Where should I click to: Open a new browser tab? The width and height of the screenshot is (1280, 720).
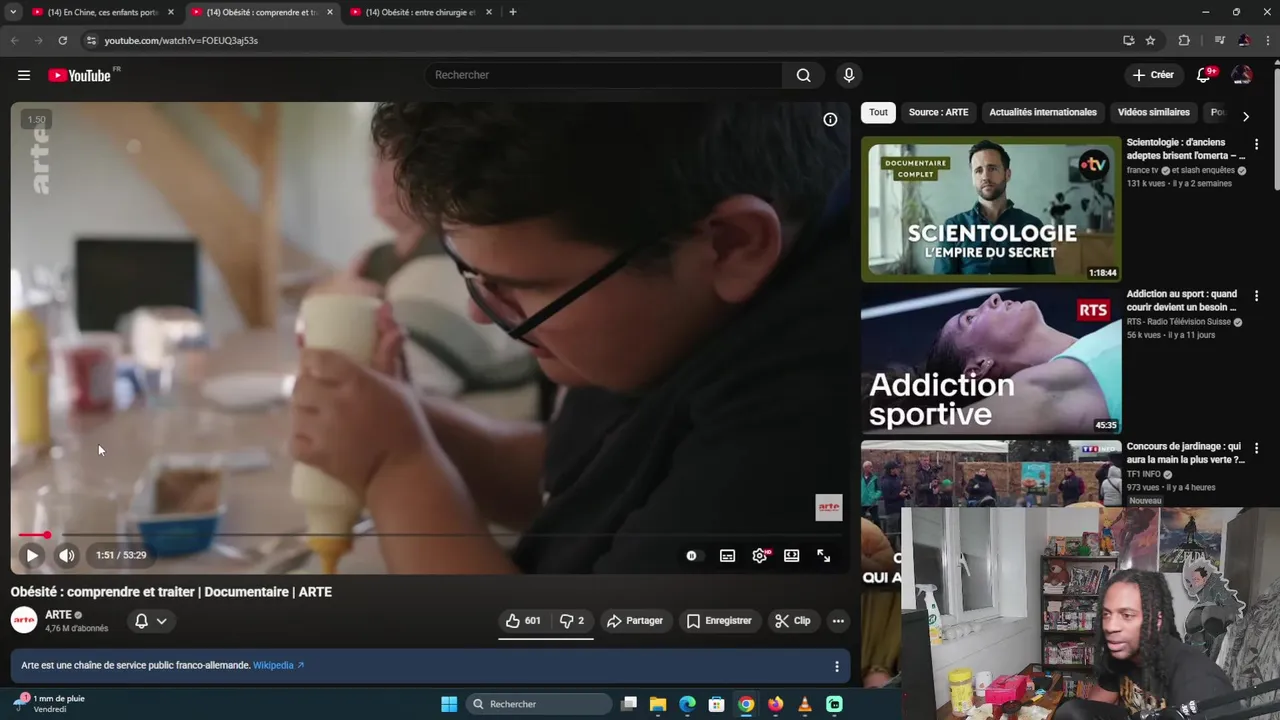click(513, 12)
